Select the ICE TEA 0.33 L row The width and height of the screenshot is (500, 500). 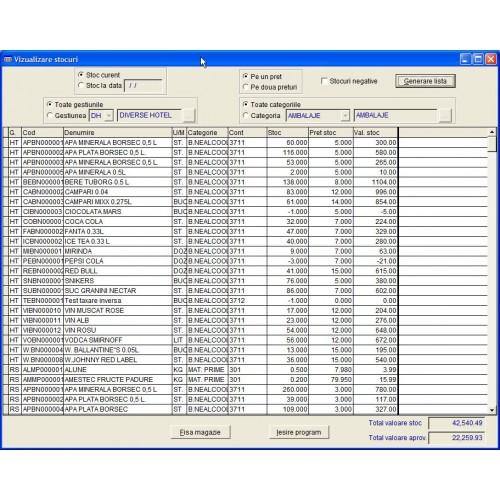click(x=245, y=241)
